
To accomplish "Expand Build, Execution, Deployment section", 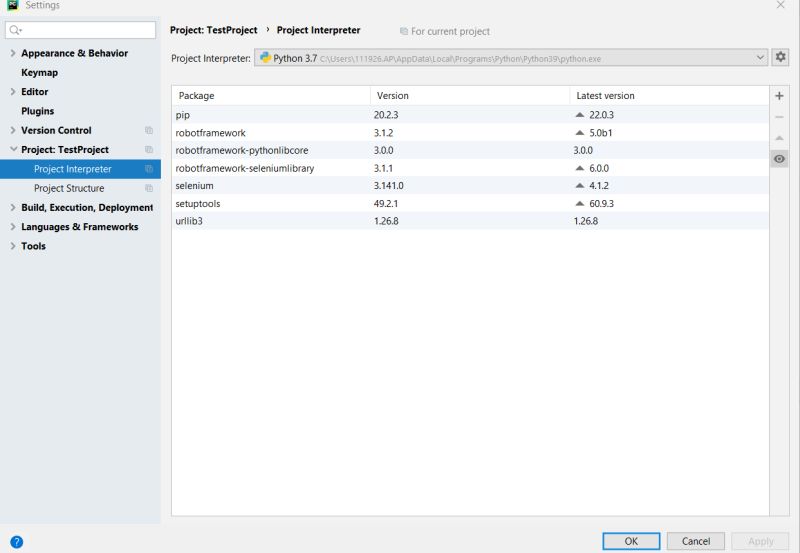I will click(13, 208).
